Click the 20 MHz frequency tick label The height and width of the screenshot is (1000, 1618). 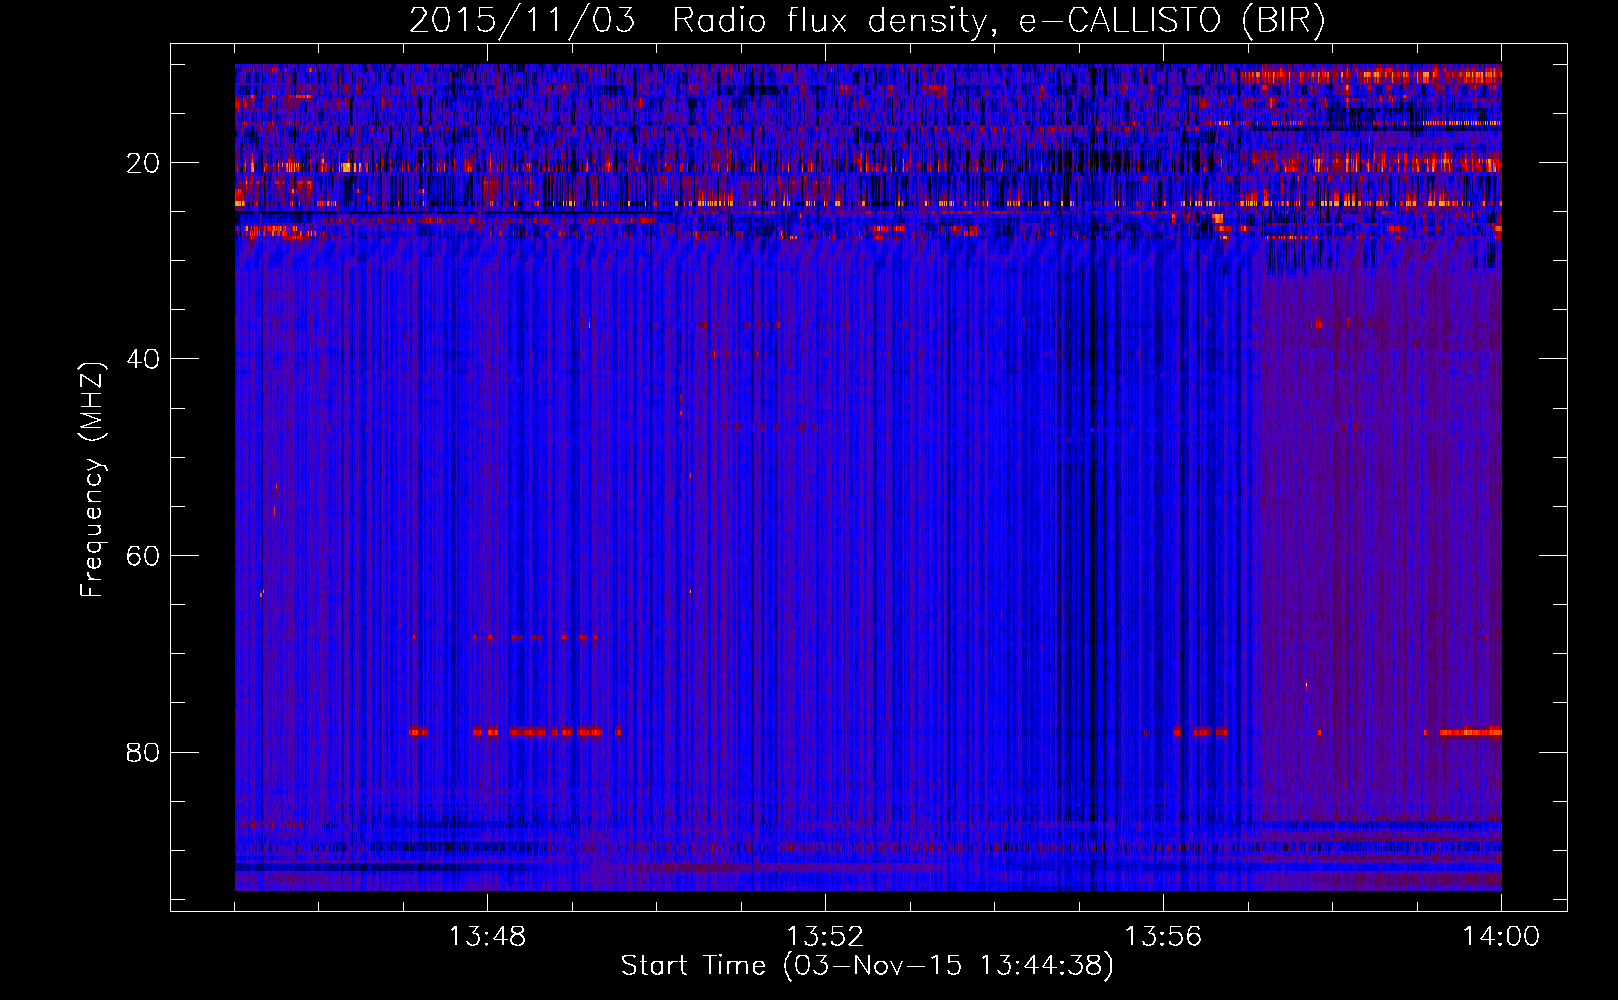coord(144,163)
